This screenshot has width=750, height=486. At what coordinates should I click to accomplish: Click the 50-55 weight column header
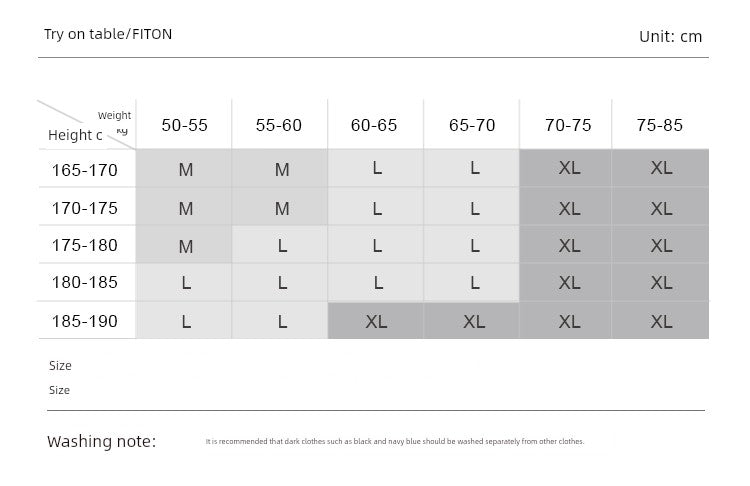[x=184, y=126]
